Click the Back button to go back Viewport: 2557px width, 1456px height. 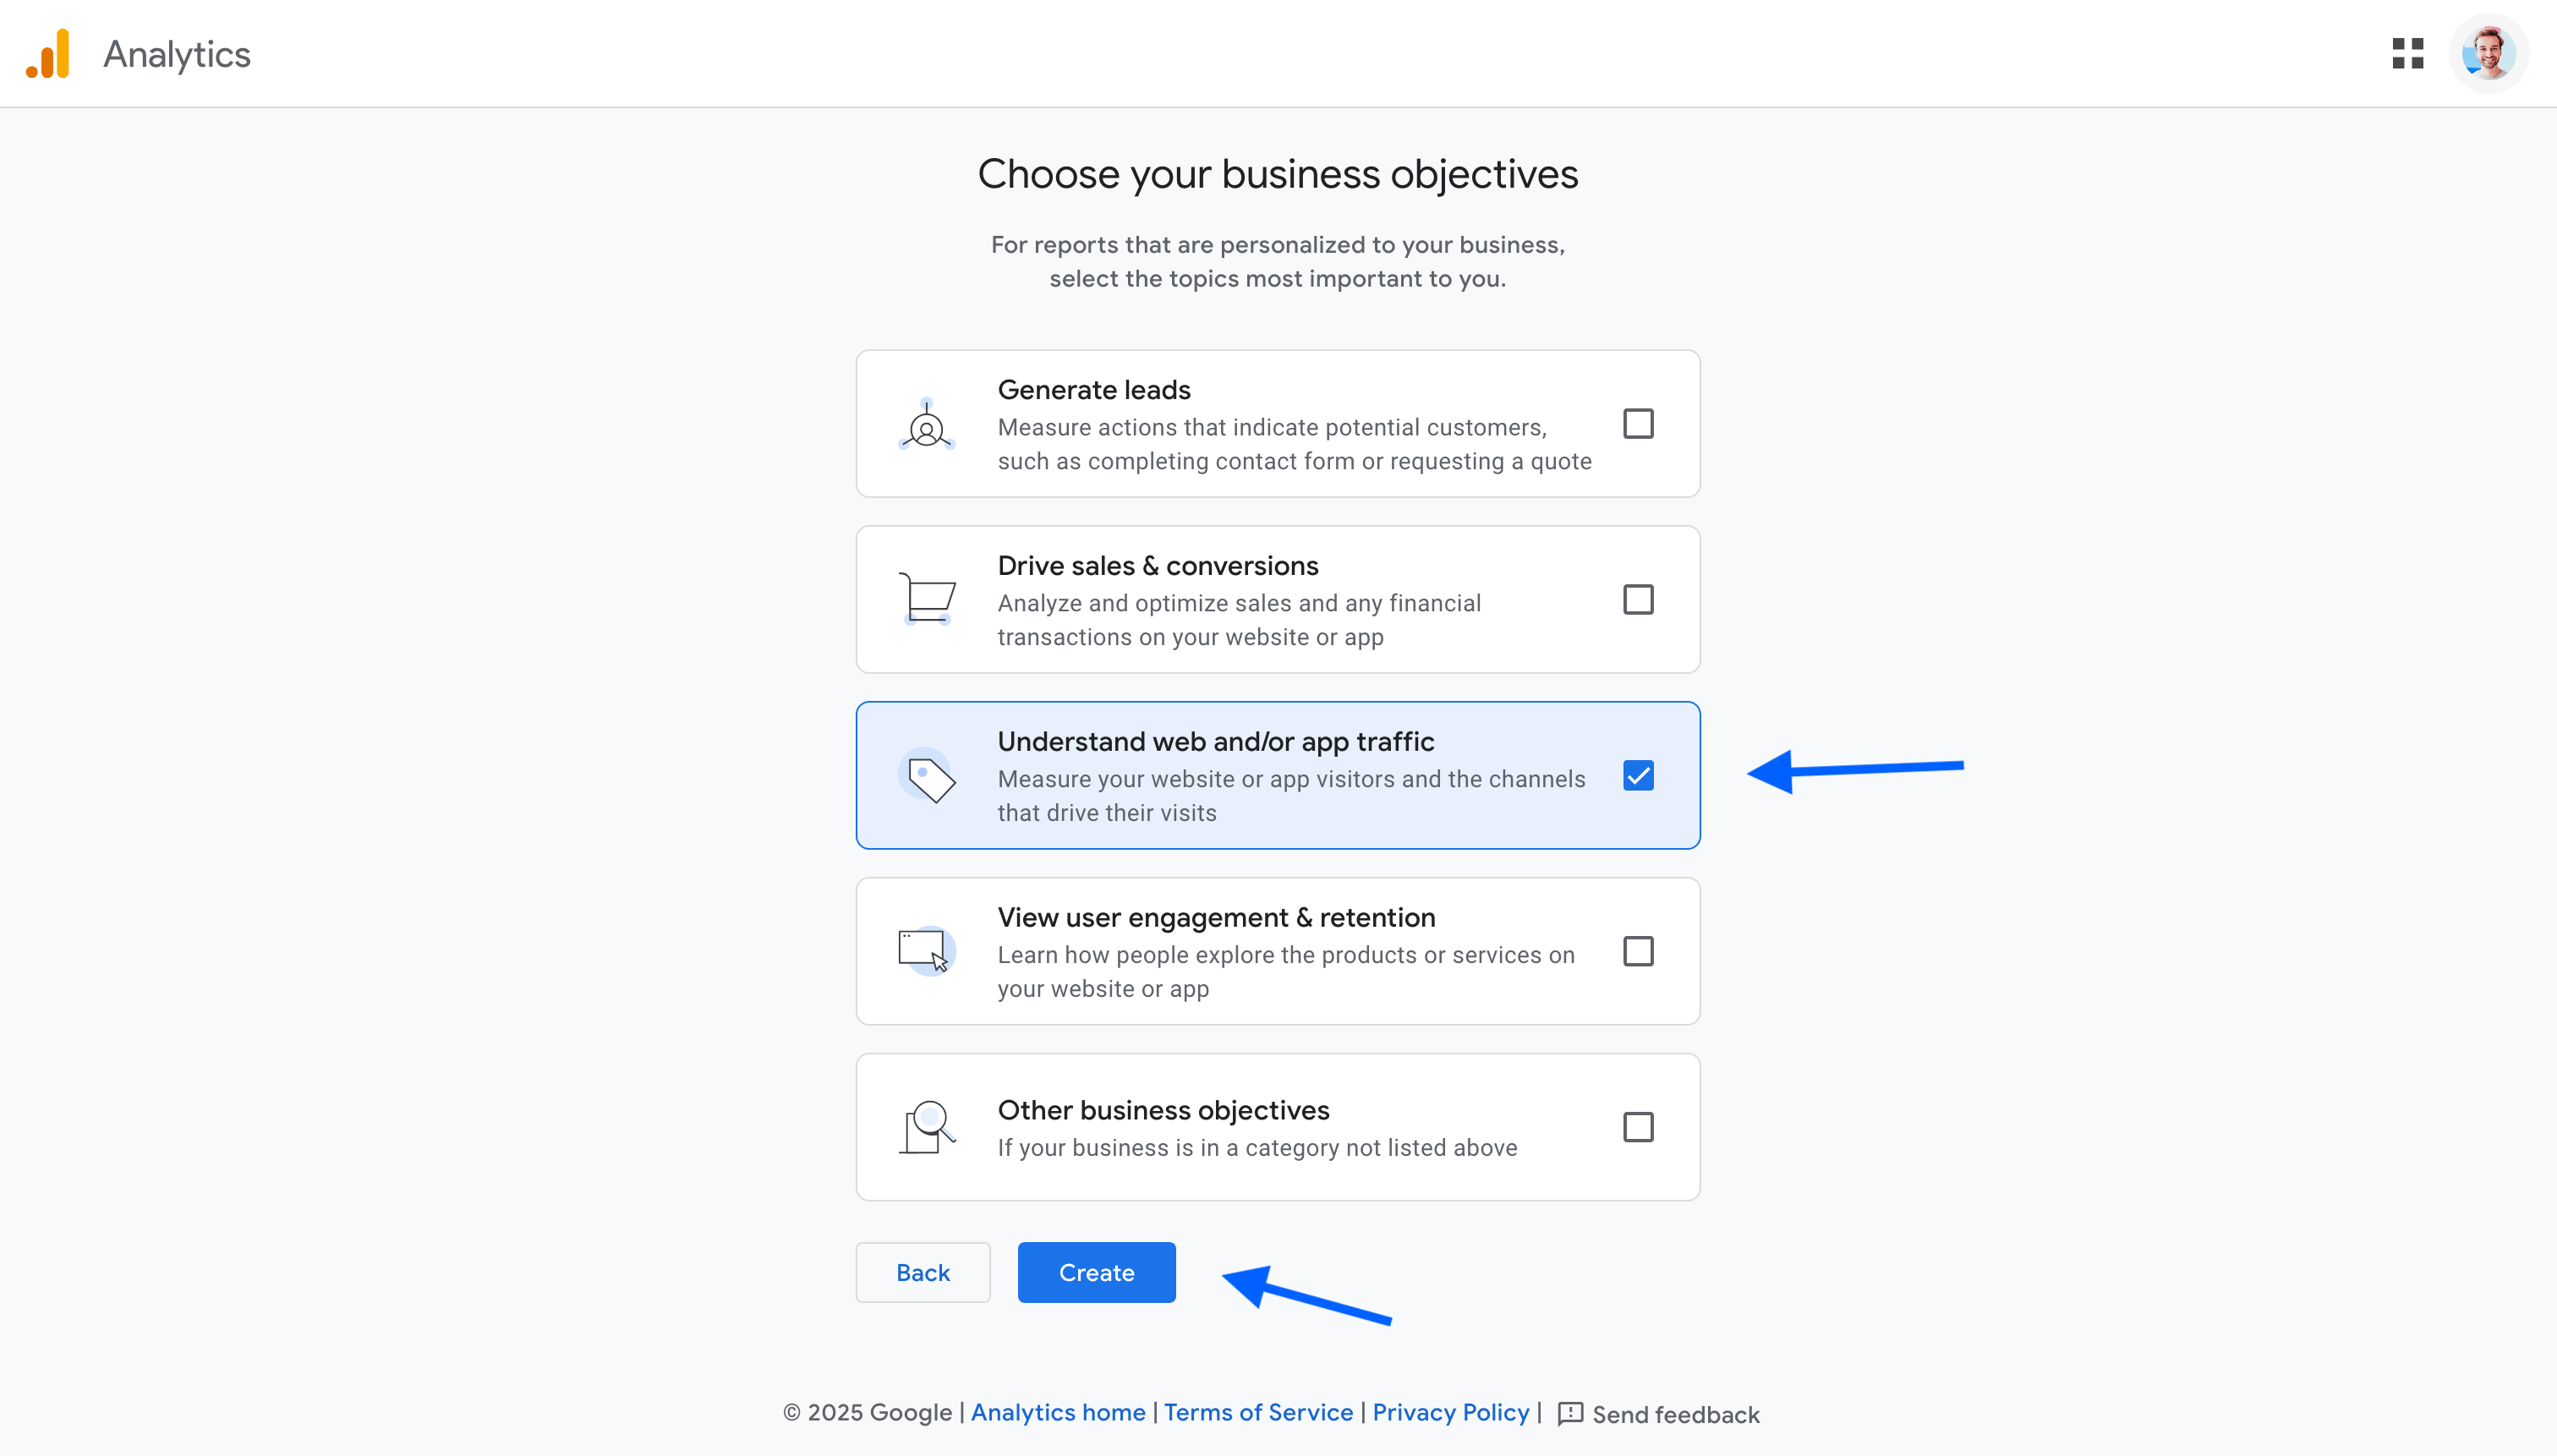pos(922,1272)
